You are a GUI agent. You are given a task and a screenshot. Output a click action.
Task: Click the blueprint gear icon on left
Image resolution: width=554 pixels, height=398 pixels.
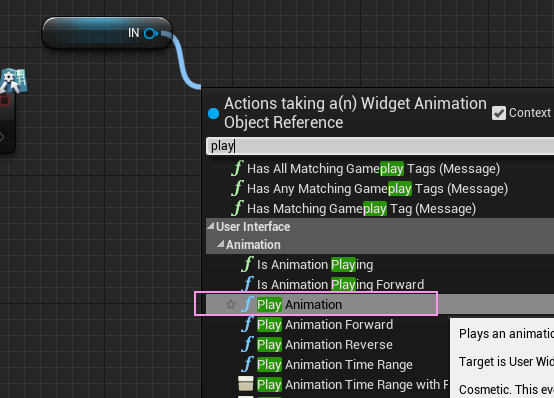[x=14, y=80]
